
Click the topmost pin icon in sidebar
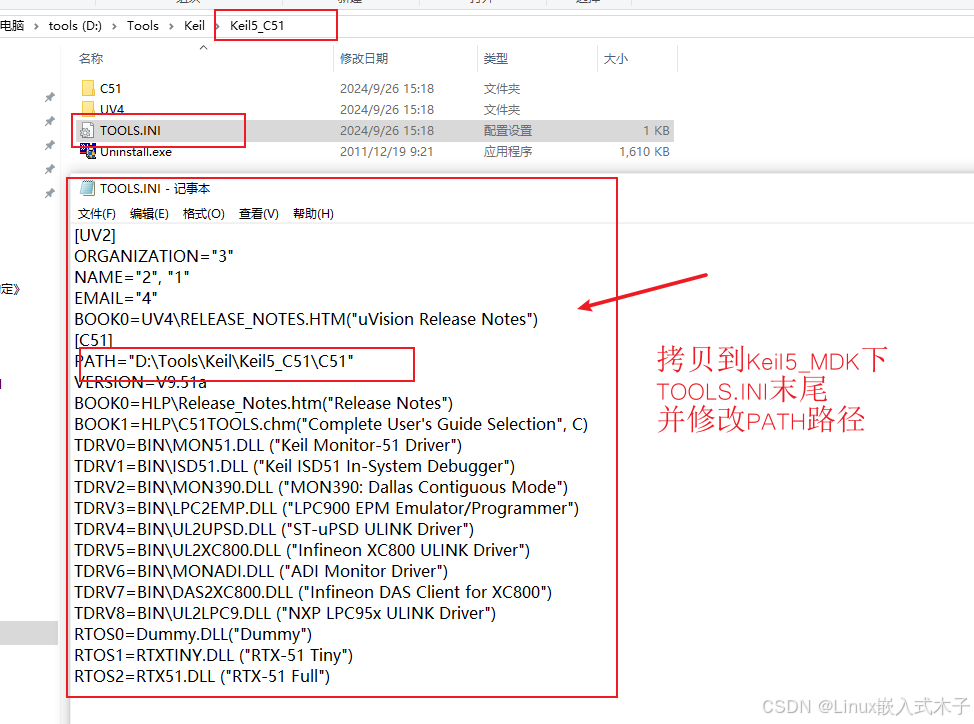[49, 97]
